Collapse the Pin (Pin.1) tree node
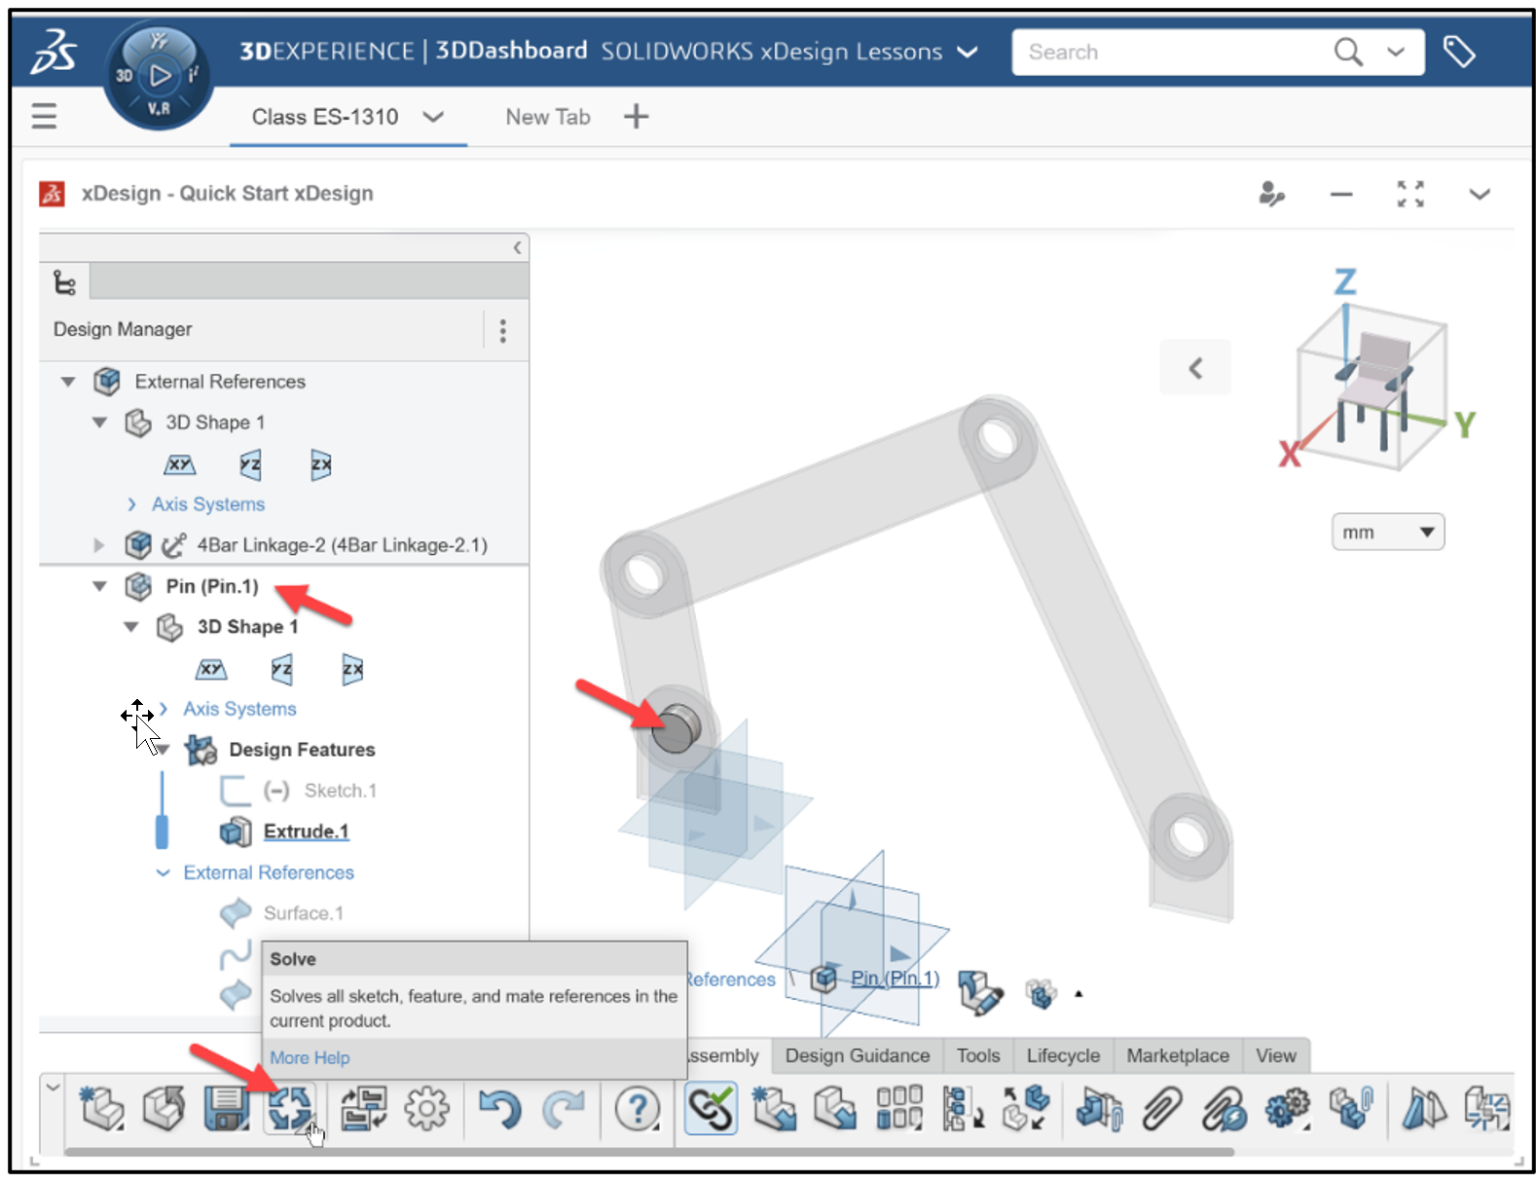 (99, 586)
